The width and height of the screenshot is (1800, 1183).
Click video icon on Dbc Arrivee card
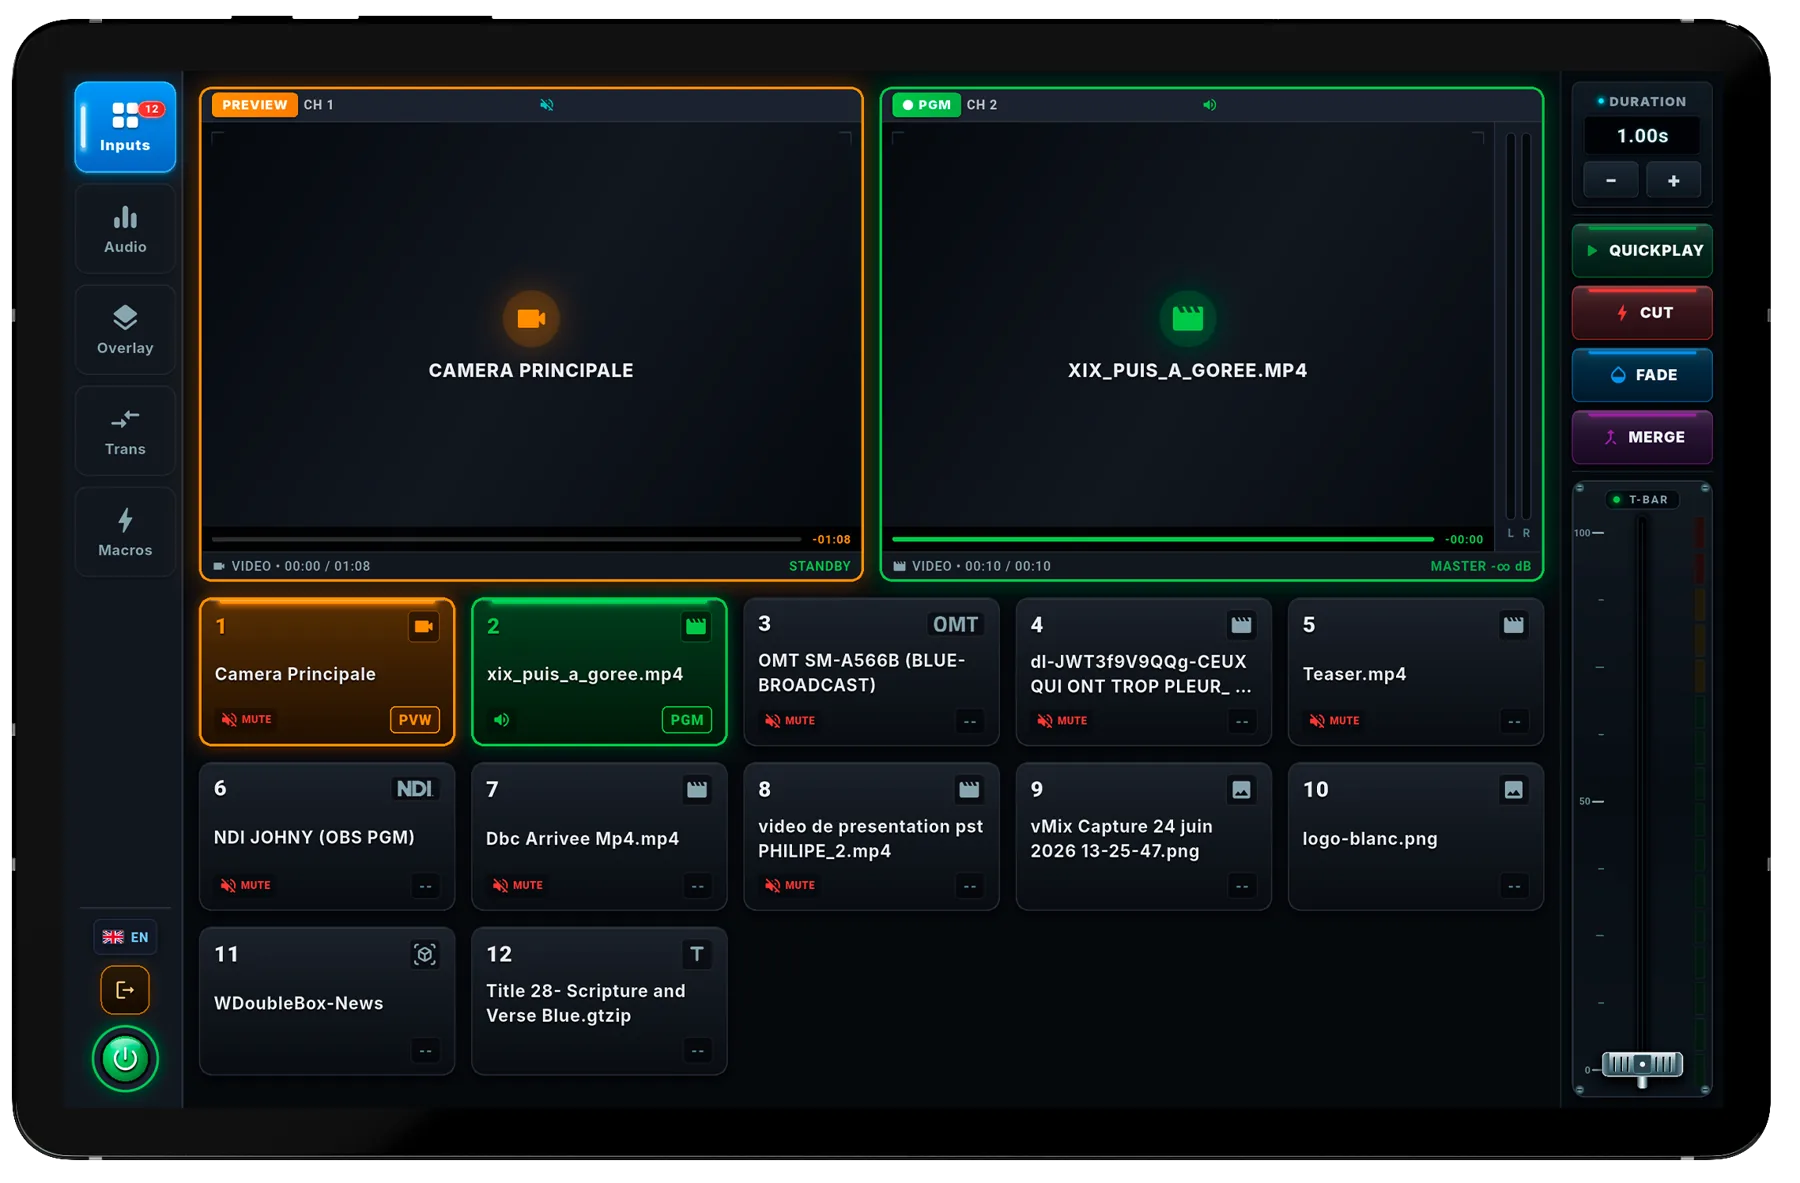click(697, 790)
